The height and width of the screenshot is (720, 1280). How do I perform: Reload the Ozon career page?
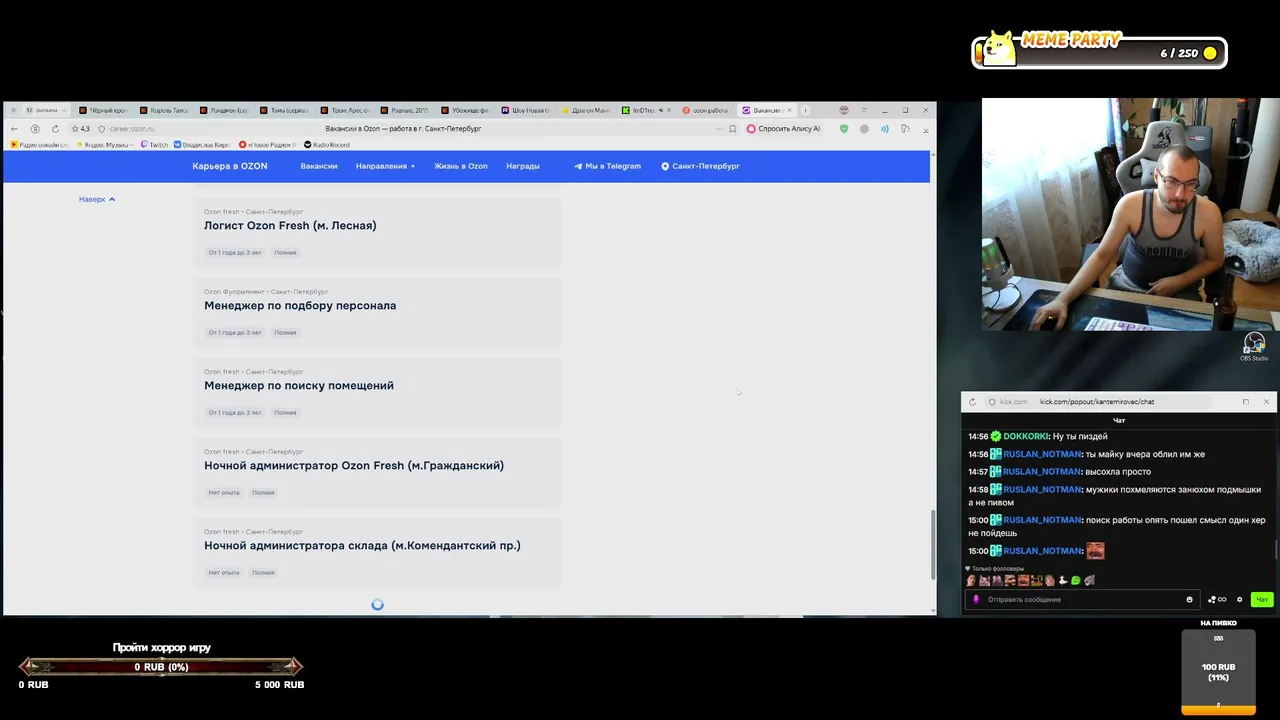tap(55, 129)
